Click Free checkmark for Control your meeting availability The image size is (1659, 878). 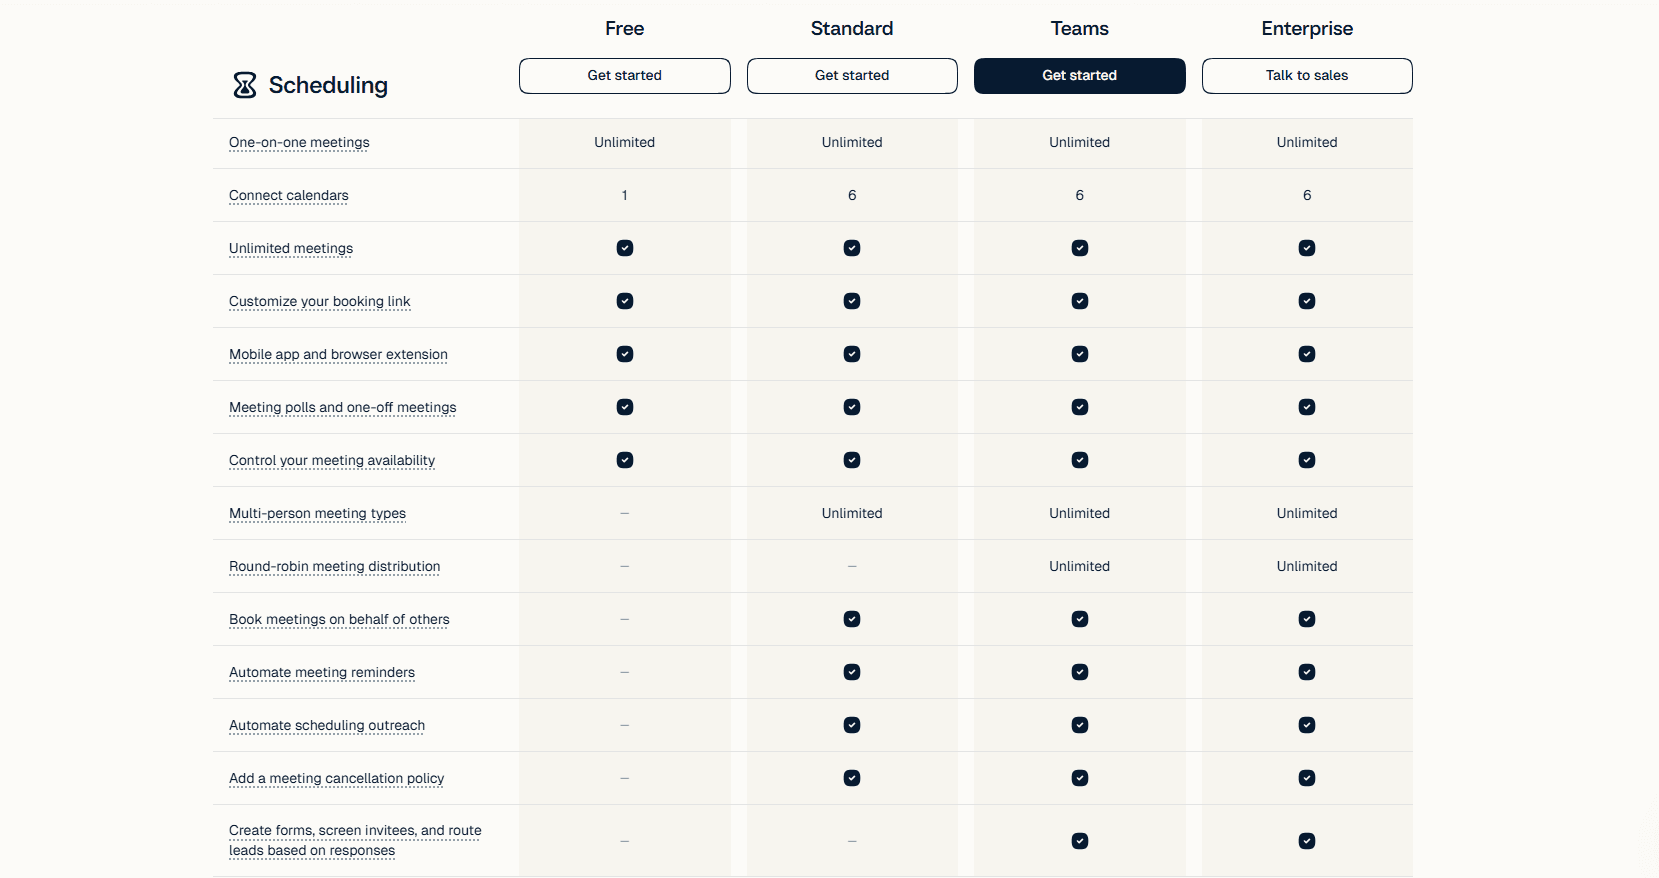(x=625, y=460)
